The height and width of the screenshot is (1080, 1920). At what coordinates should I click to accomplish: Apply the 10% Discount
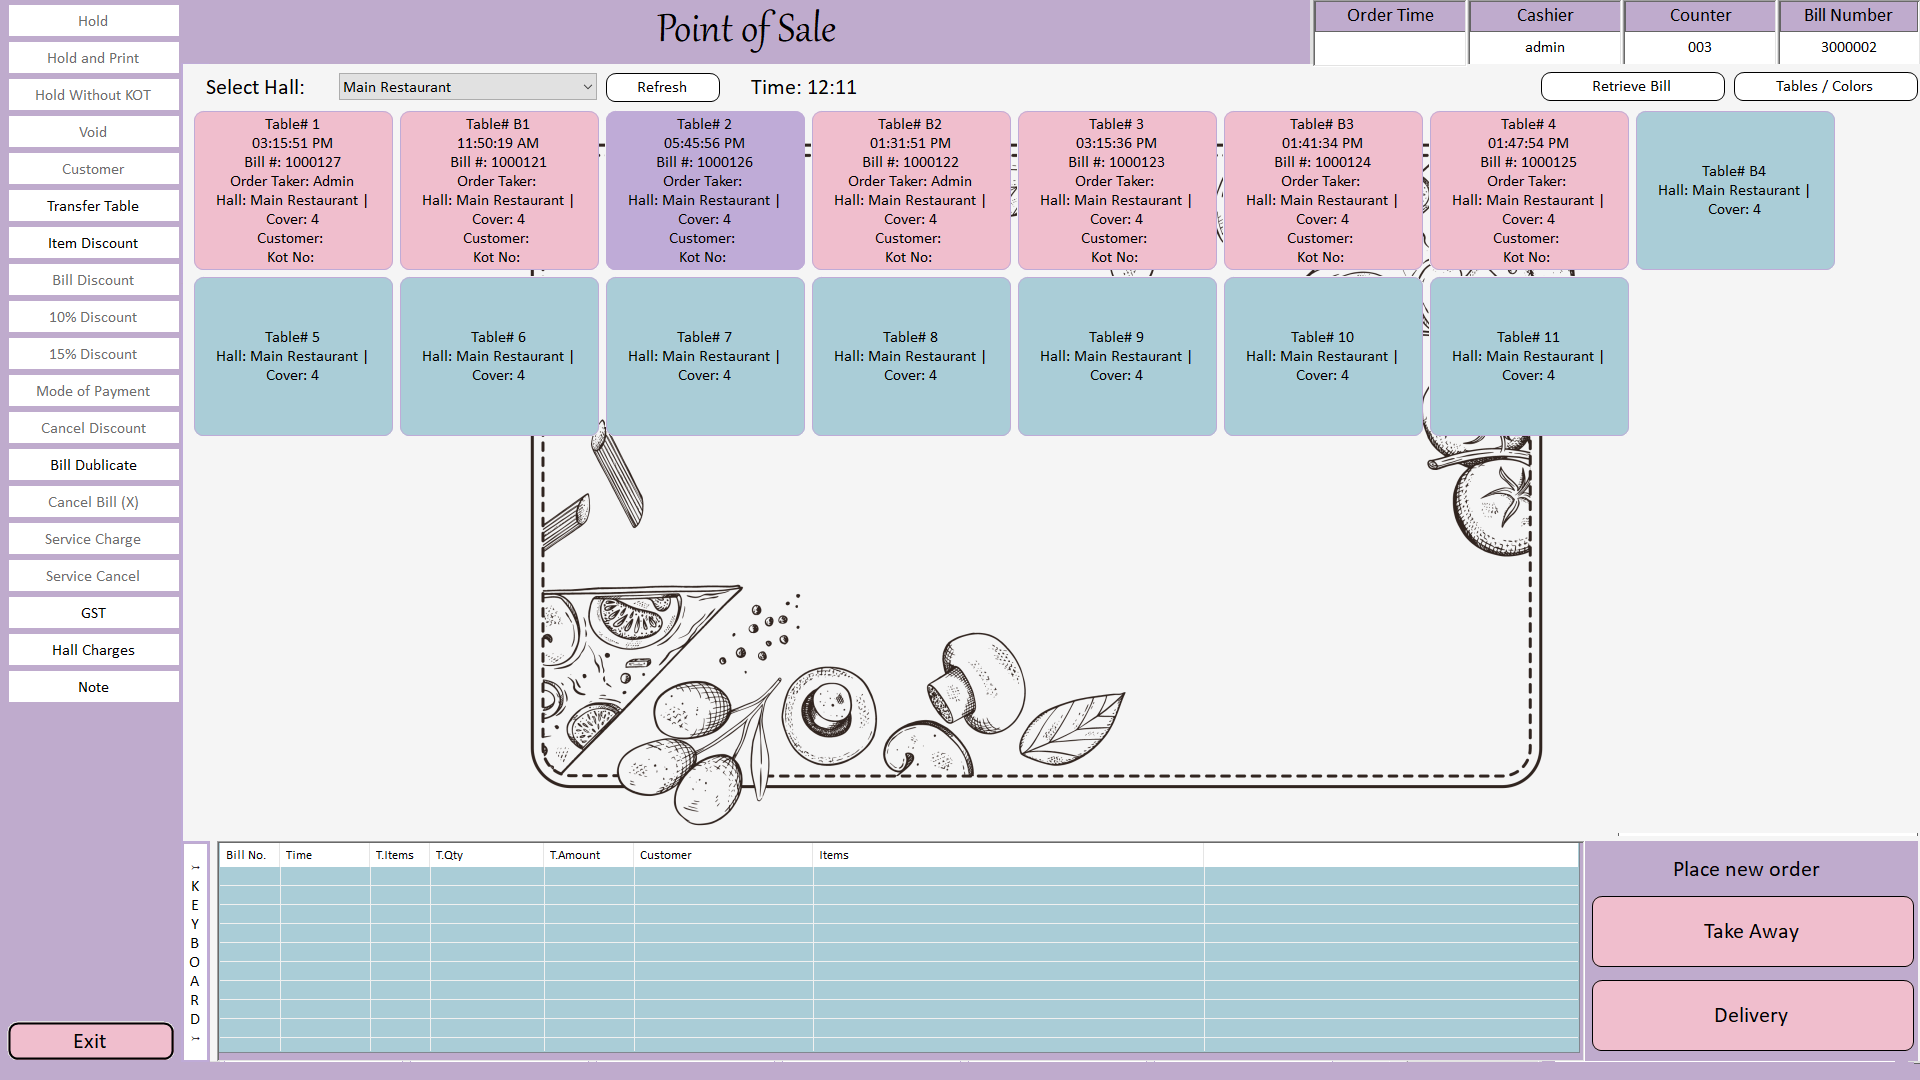click(x=94, y=317)
